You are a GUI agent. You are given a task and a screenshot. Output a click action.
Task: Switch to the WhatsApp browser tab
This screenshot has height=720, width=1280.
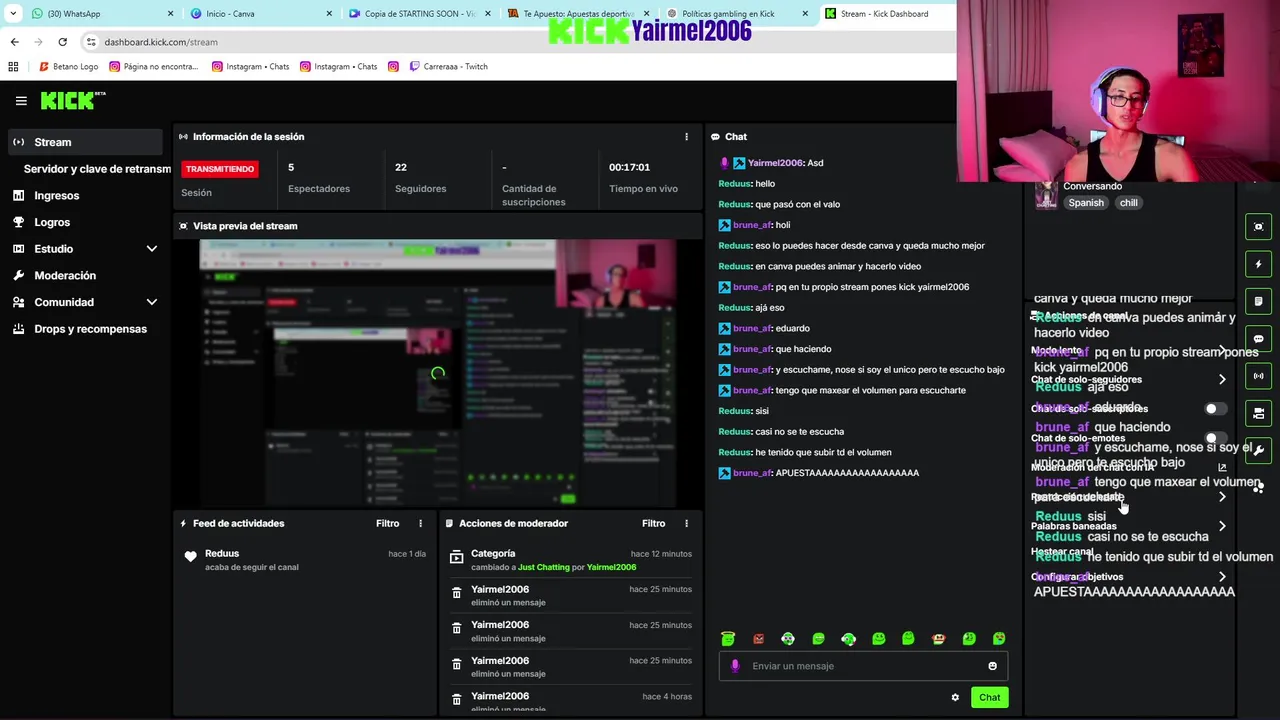coord(100,14)
